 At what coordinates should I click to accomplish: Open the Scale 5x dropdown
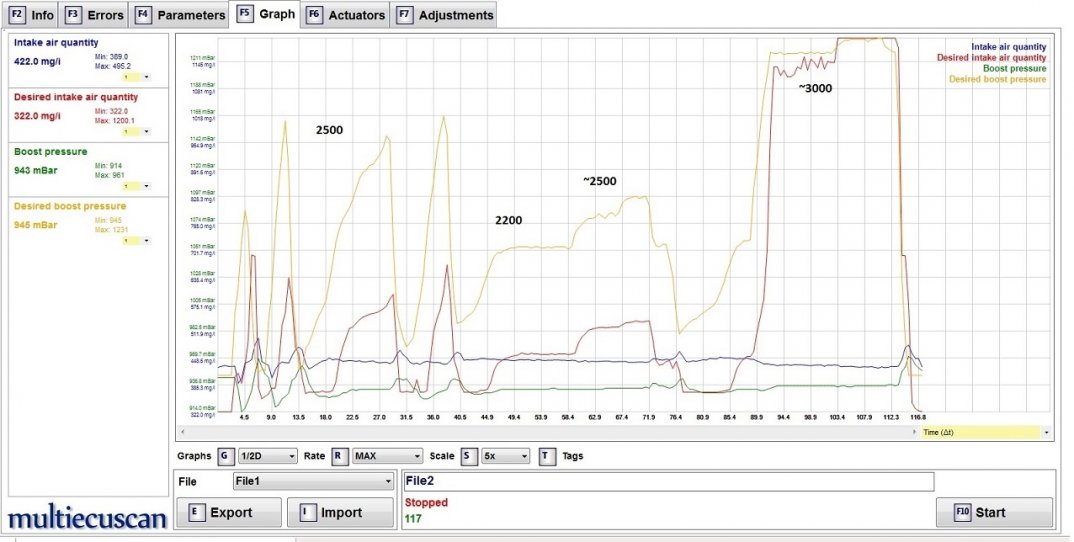point(504,456)
